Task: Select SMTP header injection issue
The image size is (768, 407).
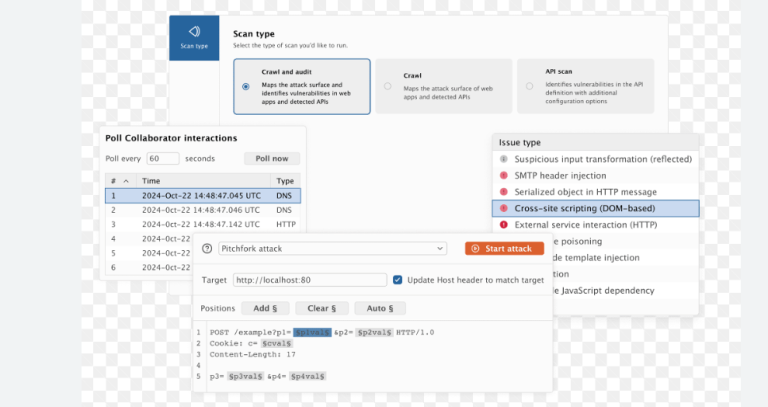Action: [x=596, y=176]
